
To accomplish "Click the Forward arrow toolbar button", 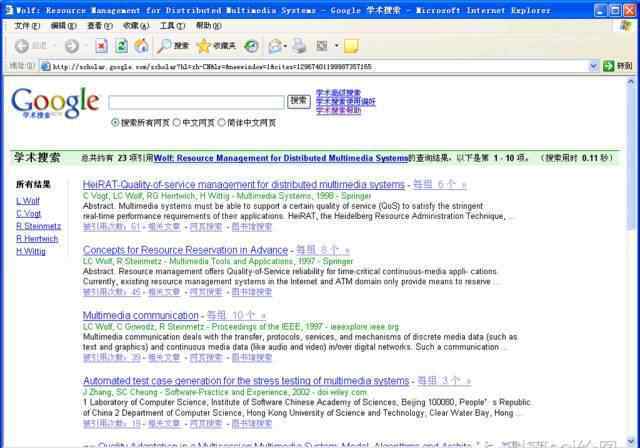I will pos(72,46).
